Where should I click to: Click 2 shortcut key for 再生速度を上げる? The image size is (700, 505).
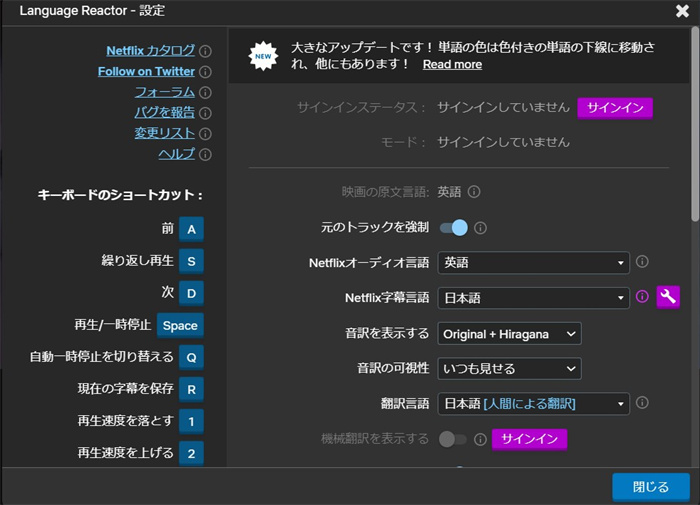(x=191, y=453)
